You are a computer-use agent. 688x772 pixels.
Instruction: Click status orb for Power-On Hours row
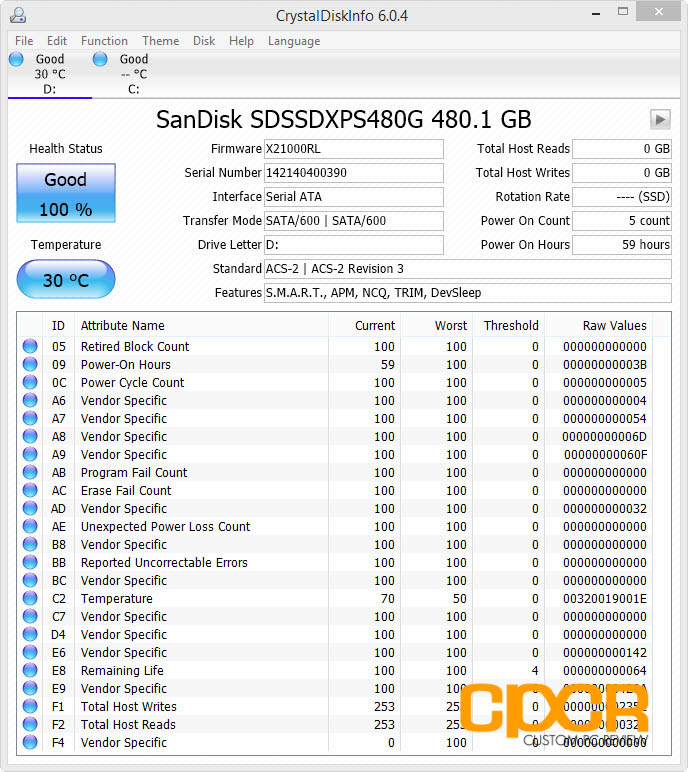(30, 364)
